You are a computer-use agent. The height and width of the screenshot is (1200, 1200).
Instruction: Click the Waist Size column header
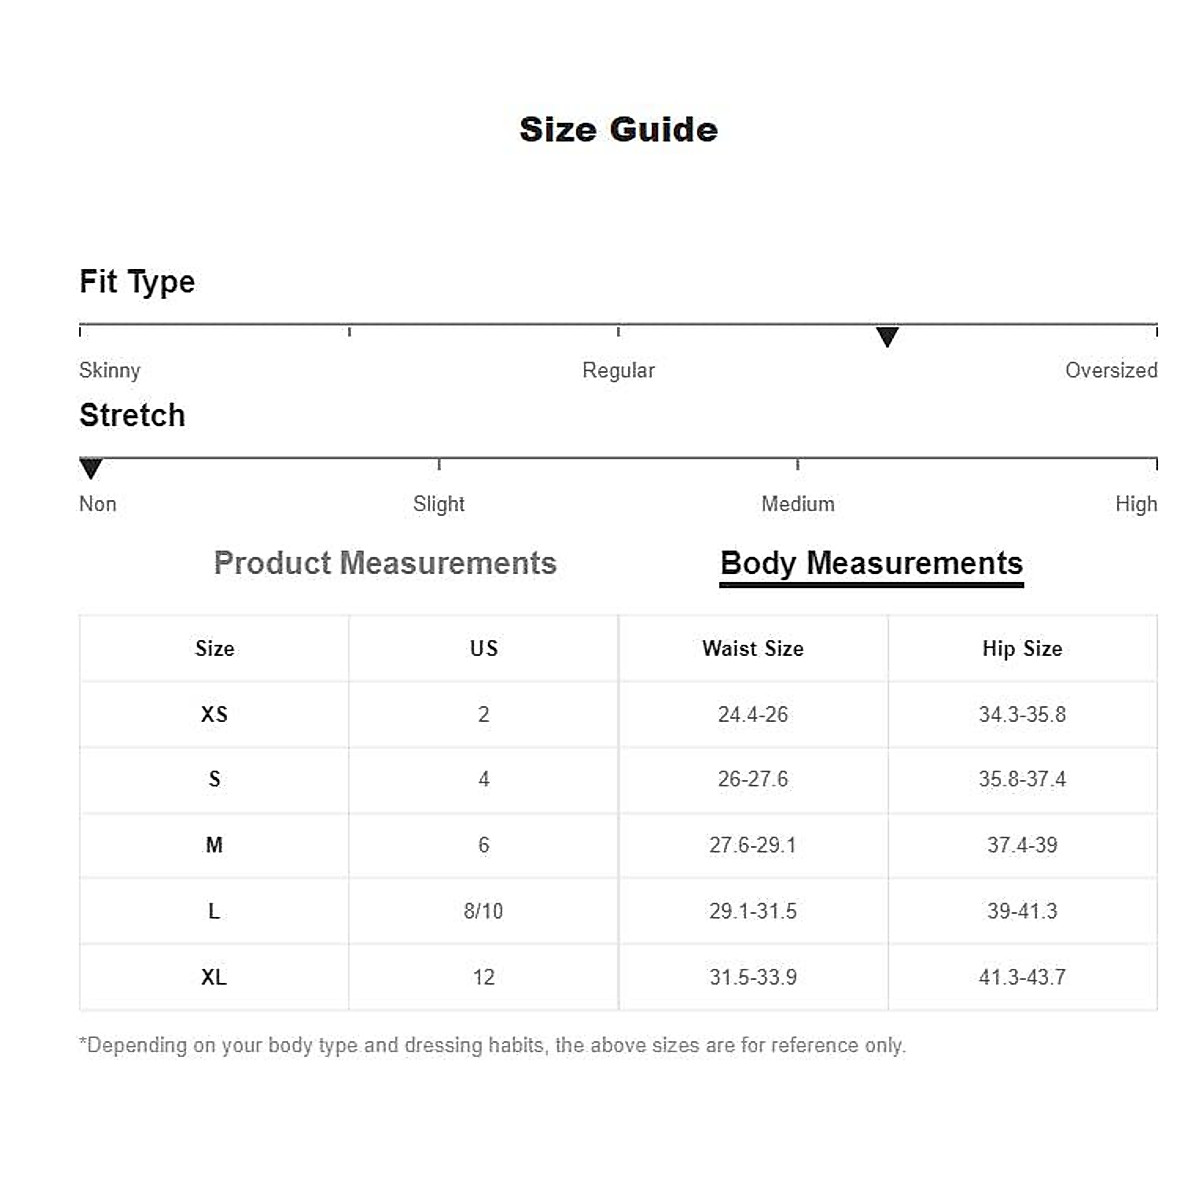[x=753, y=649]
